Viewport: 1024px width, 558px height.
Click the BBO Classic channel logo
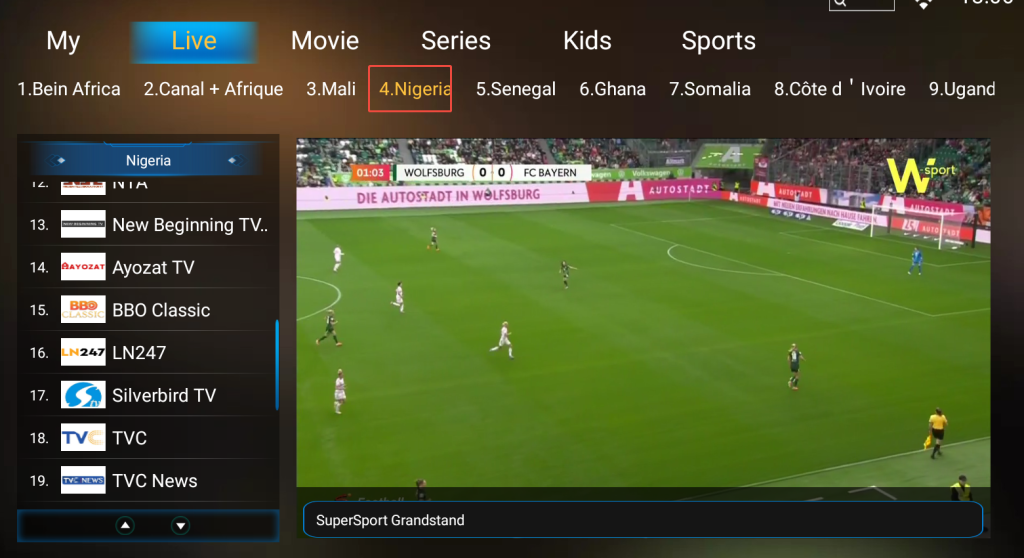[x=83, y=309]
